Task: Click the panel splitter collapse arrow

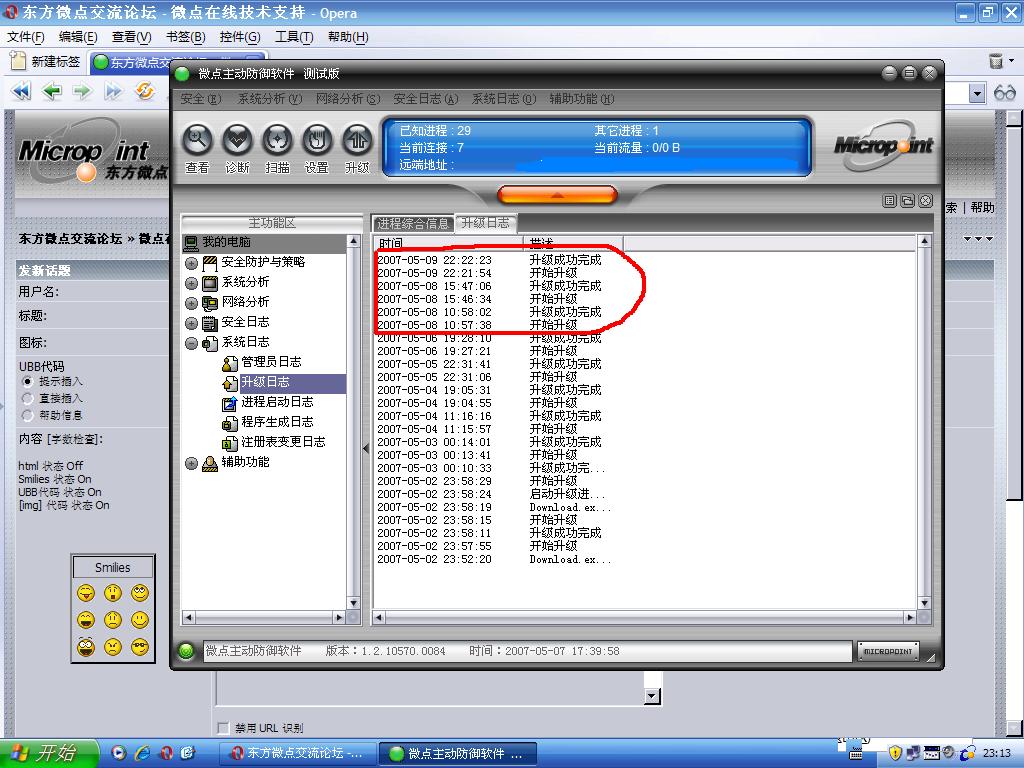Action: click(366, 448)
